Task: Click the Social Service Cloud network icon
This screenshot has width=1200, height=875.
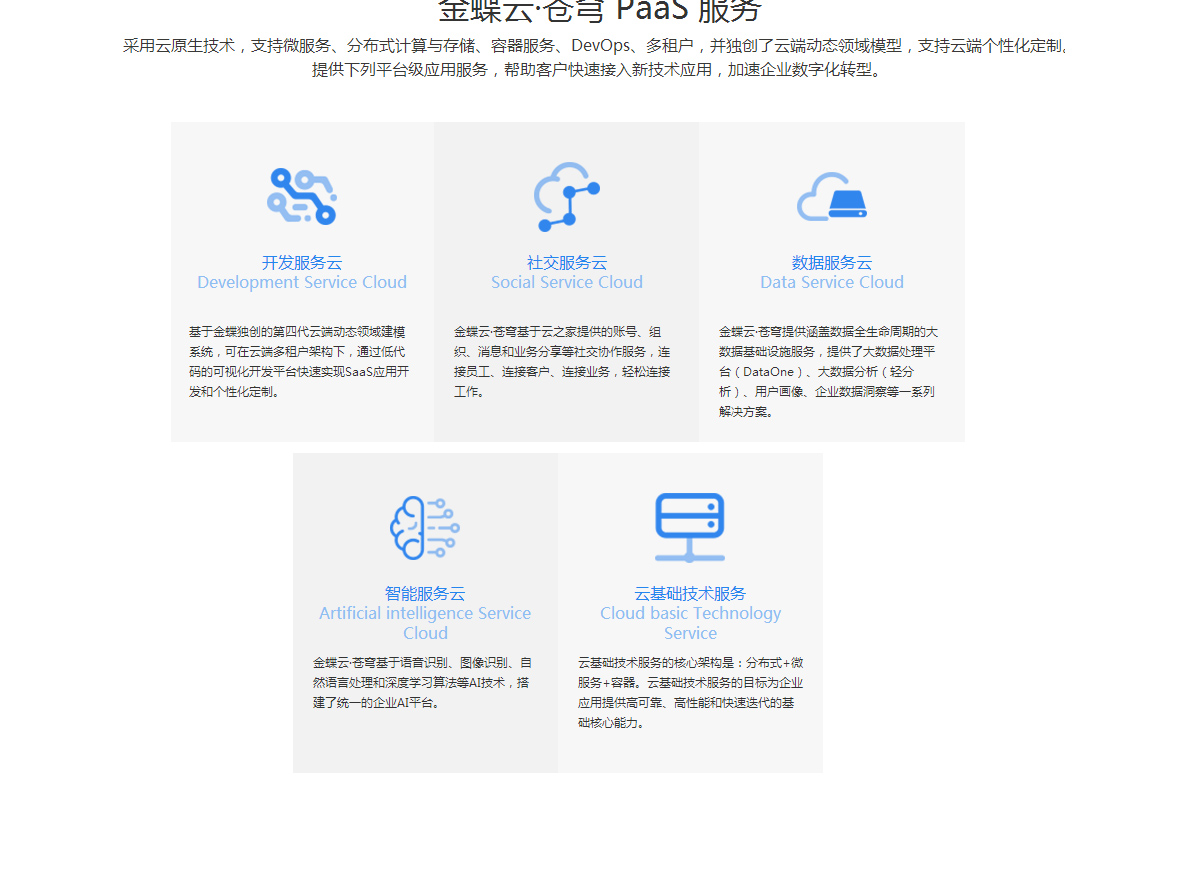Action: coord(567,196)
